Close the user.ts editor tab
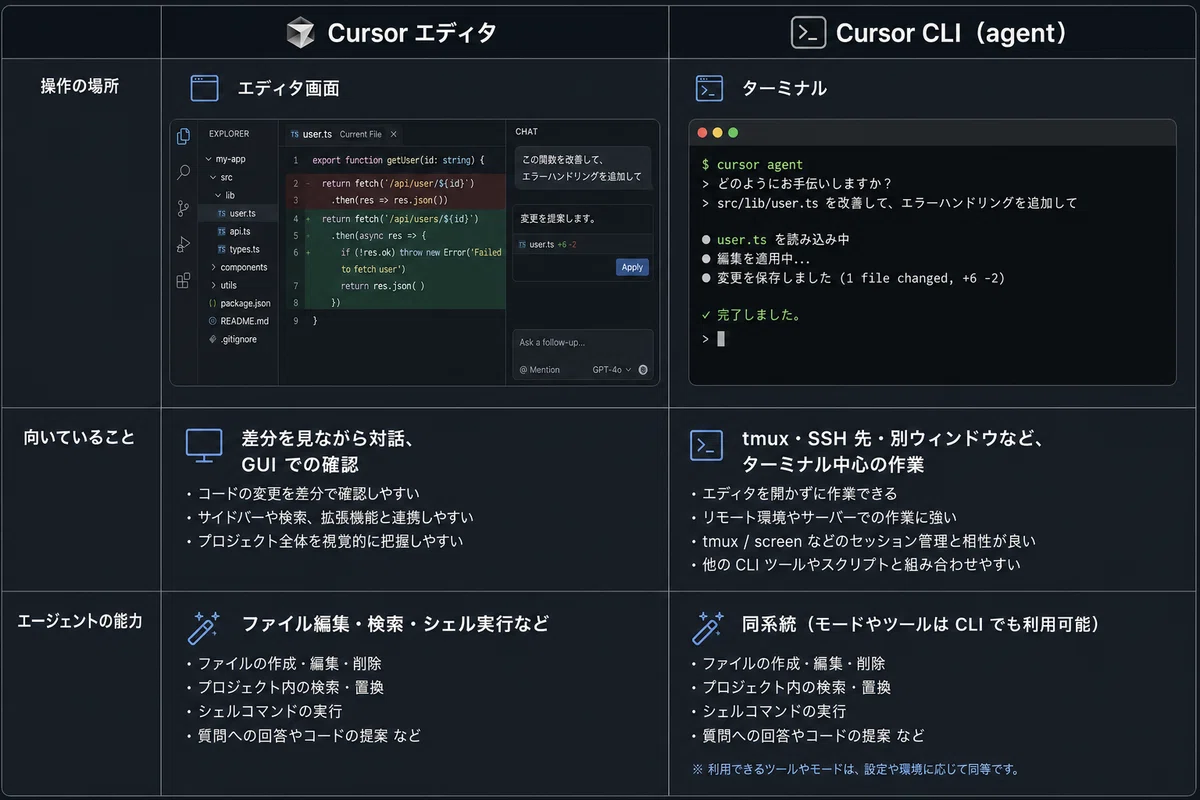The image size is (1200, 800). [393, 134]
